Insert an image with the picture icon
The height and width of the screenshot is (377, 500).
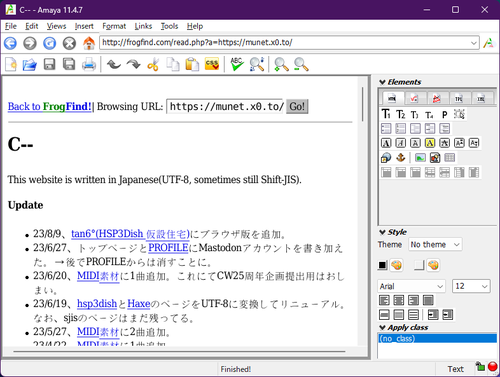tap(420, 157)
